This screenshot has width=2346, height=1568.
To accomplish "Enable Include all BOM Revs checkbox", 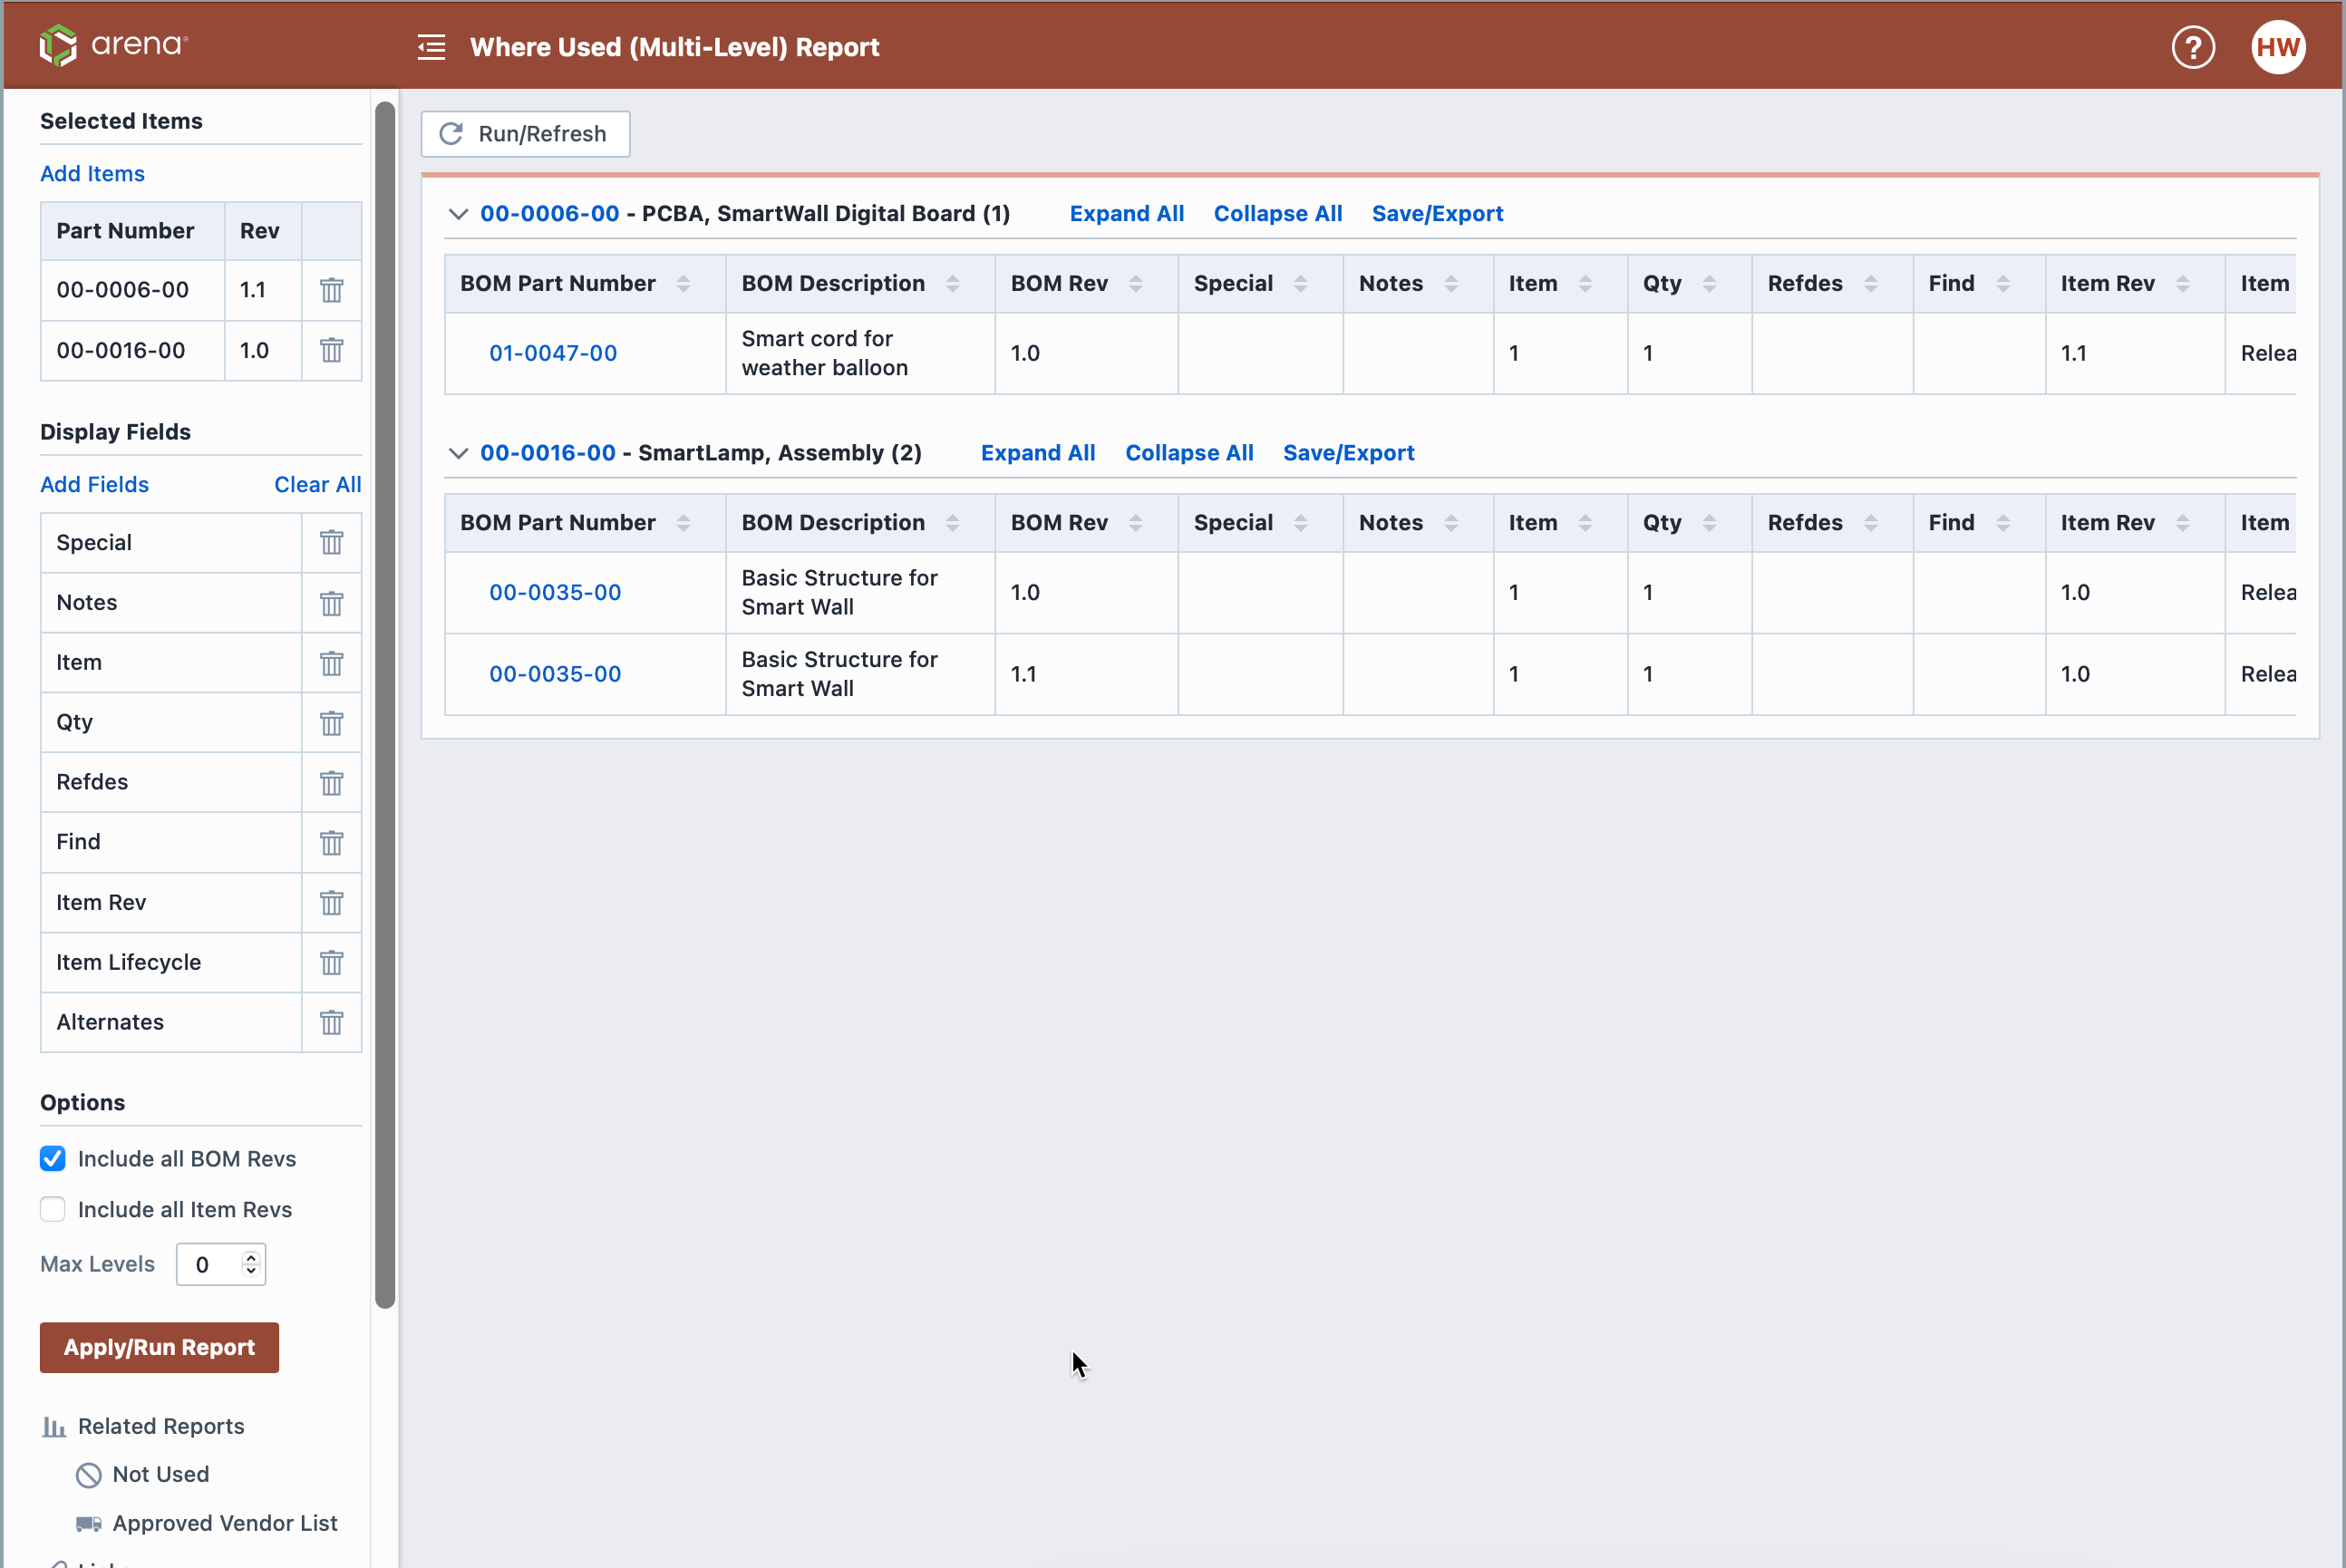I will [x=53, y=1157].
